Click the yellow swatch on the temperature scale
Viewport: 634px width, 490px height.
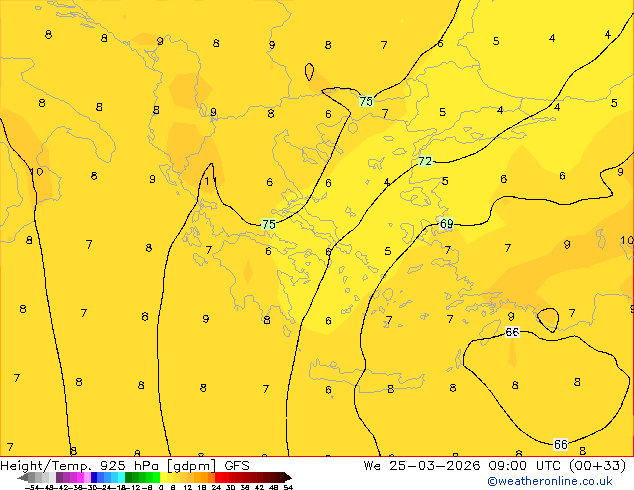(163, 477)
